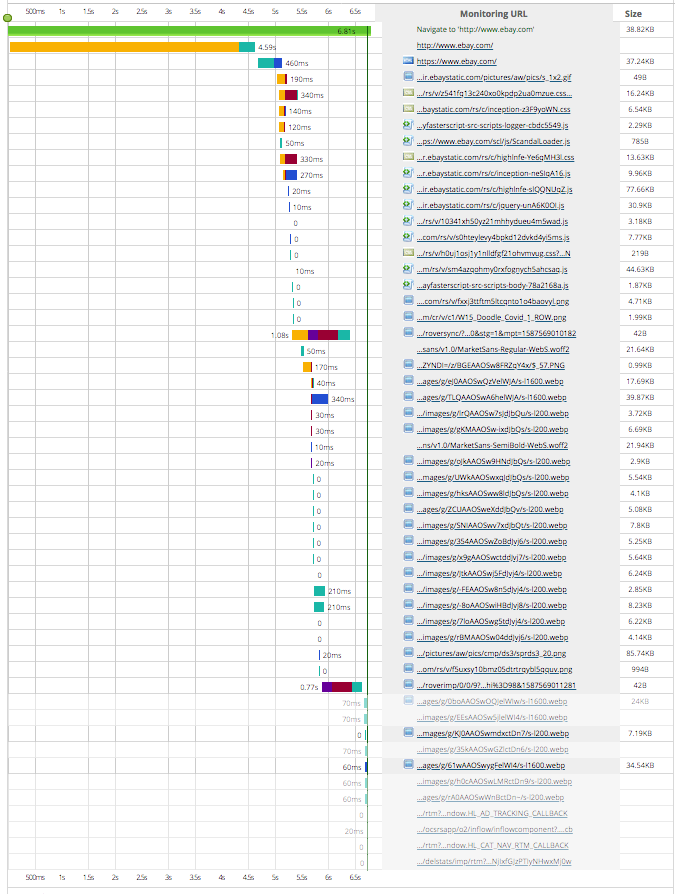Open the fxxj3ttftm5ltcqnto1o4baovyl.png link
Image resolution: width=683 pixels, height=894 pixels.
(x=493, y=301)
